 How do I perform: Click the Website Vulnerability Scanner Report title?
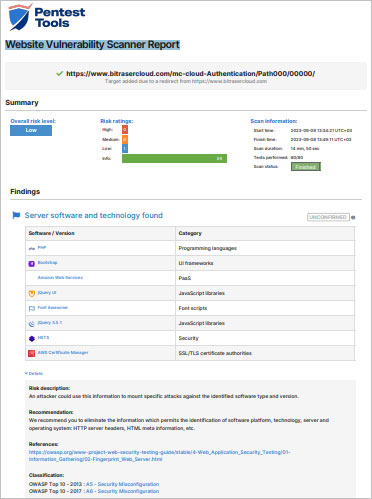click(x=93, y=44)
